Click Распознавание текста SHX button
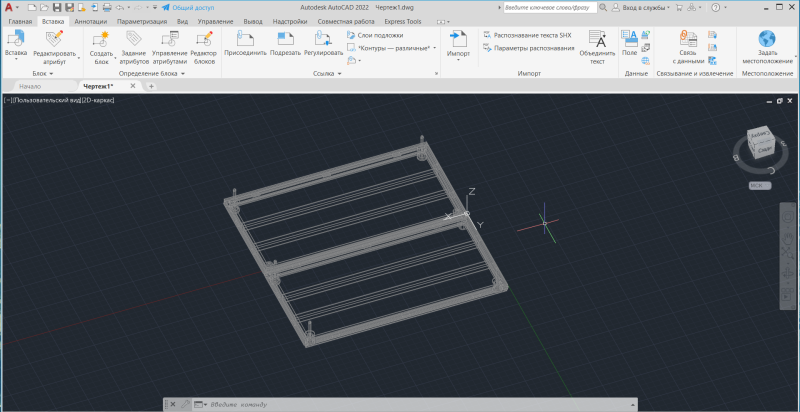This screenshot has height=412, width=800. pyautogui.click(x=527, y=34)
